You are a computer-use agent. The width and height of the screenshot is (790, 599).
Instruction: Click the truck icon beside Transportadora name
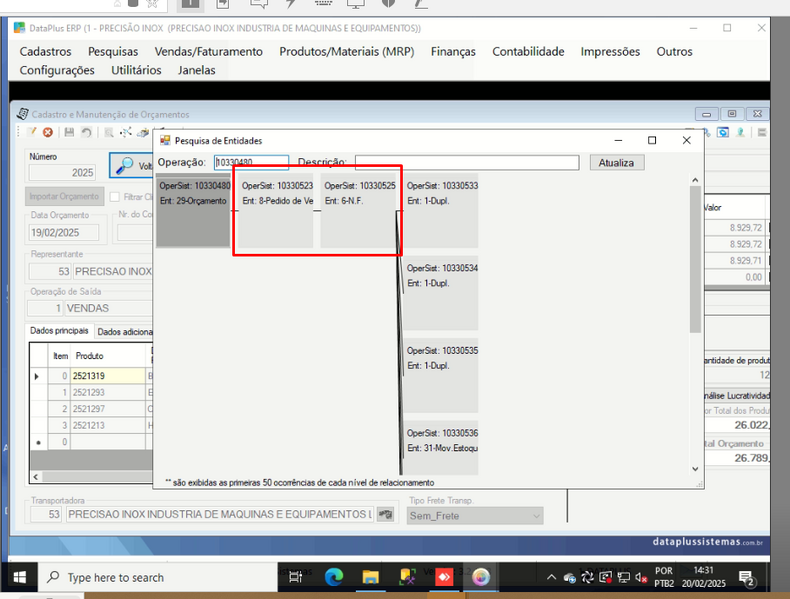click(385, 514)
